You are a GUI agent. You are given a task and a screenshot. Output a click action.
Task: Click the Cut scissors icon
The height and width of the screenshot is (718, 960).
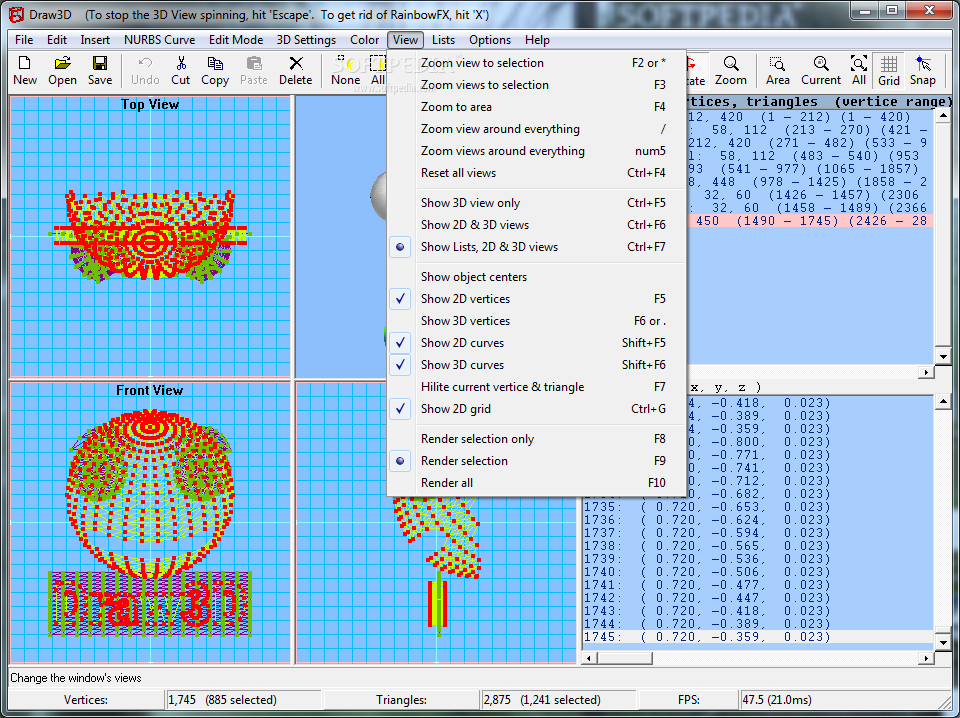(x=181, y=70)
